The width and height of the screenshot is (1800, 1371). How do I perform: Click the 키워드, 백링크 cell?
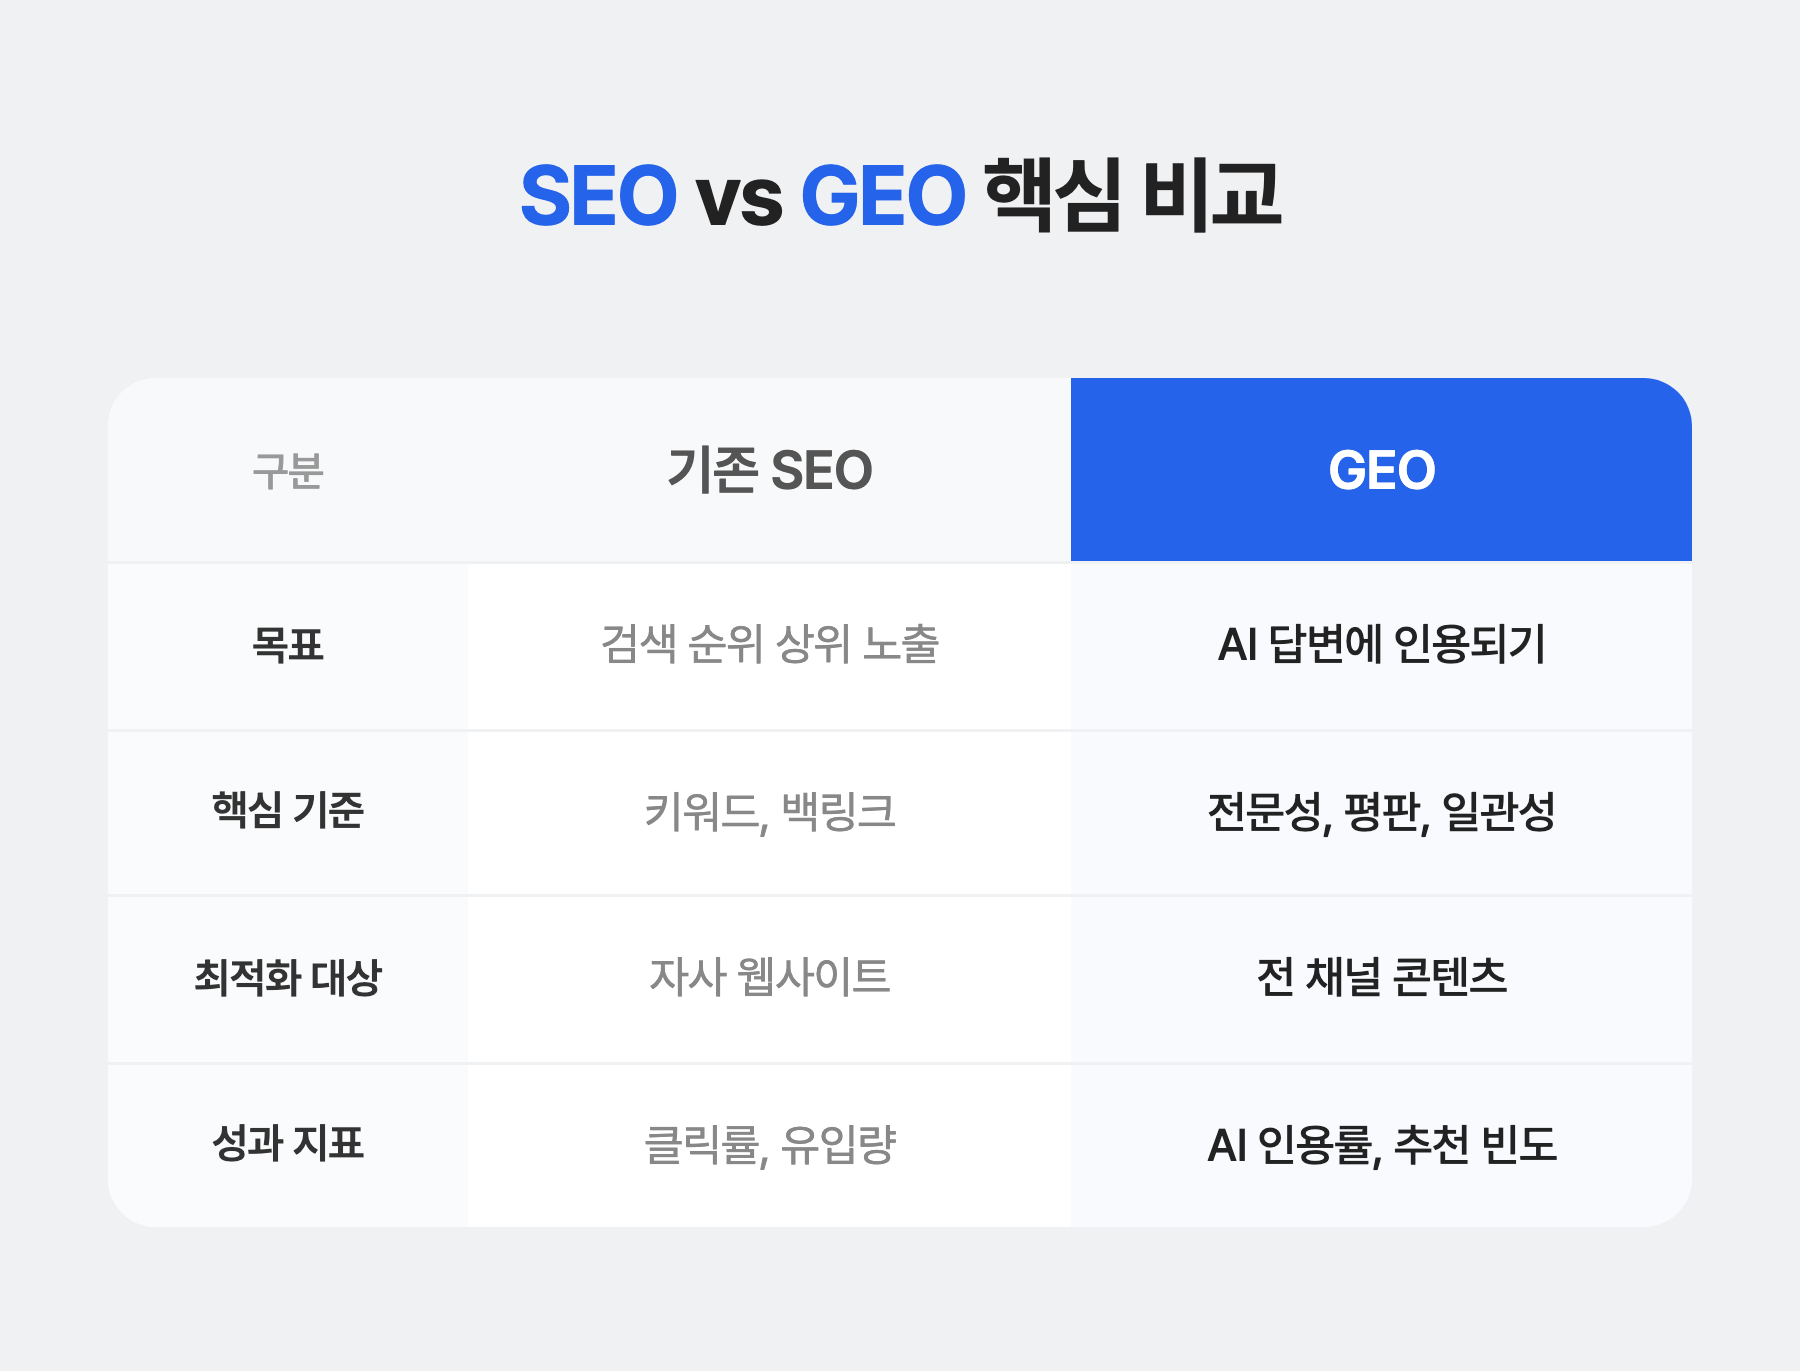(769, 811)
